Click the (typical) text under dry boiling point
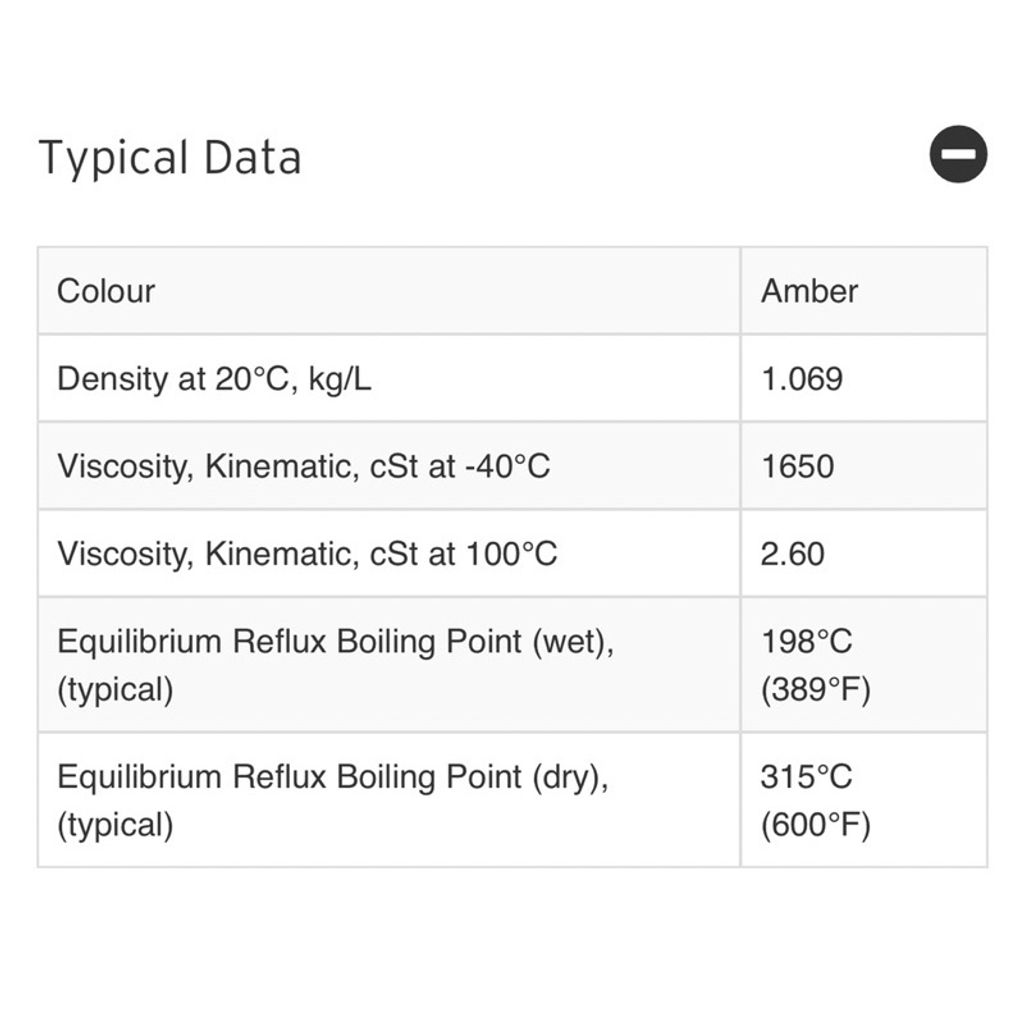This screenshot has height=1024, width=1024. [116, 825]
